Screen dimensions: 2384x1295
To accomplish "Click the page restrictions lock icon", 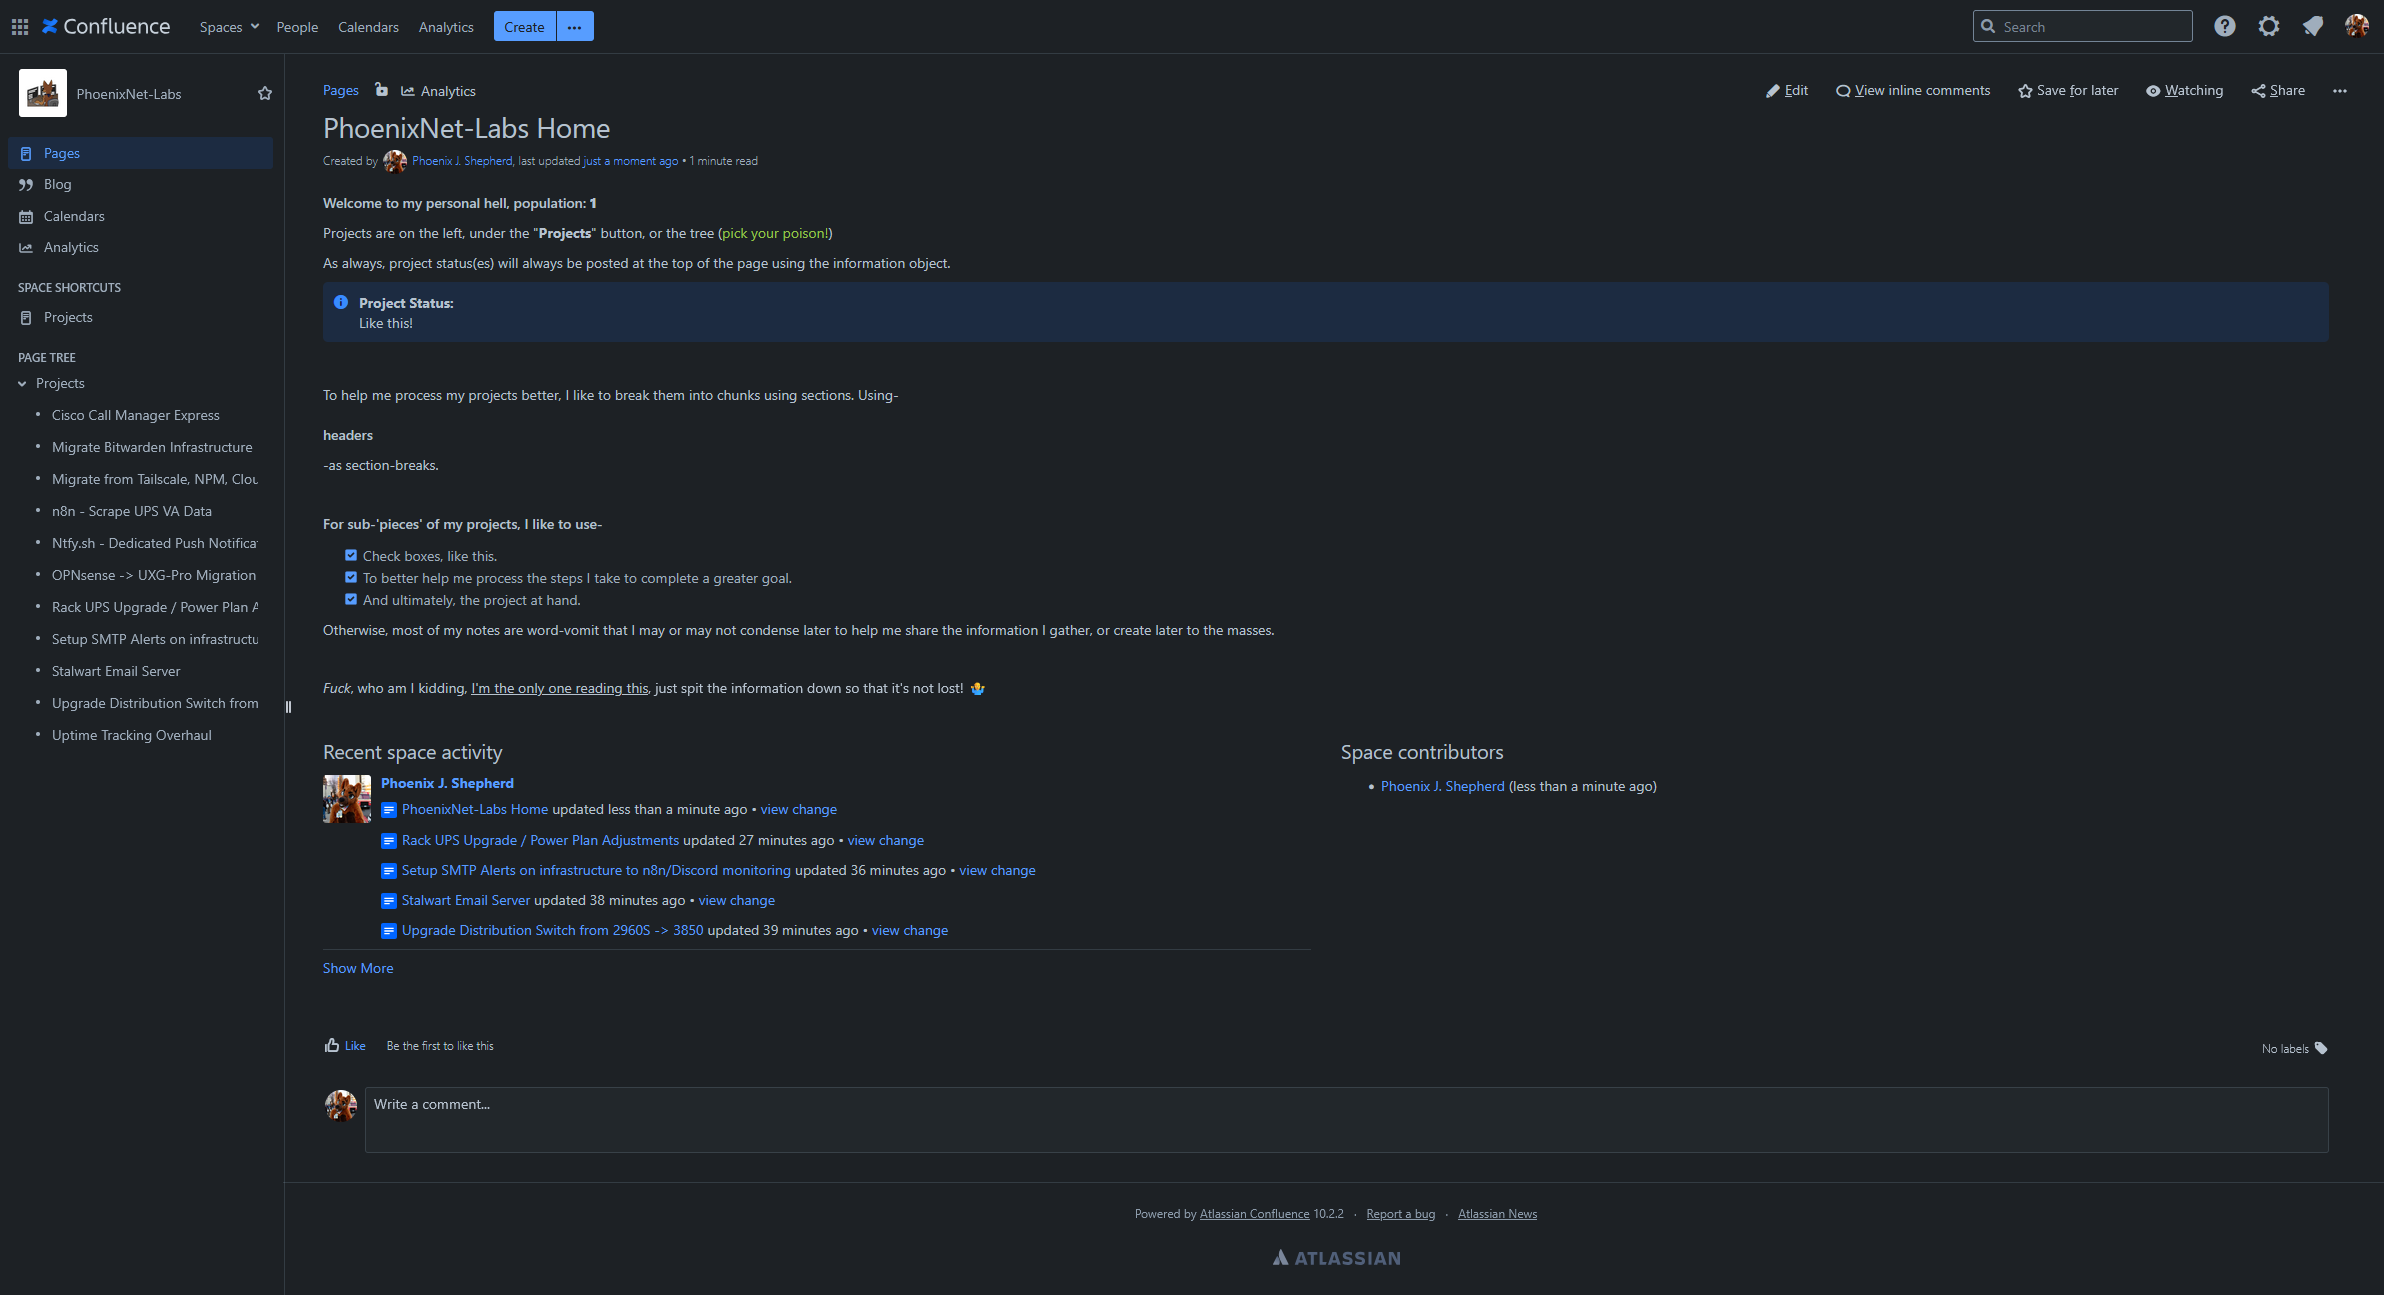I will click(x=381, y=90).
